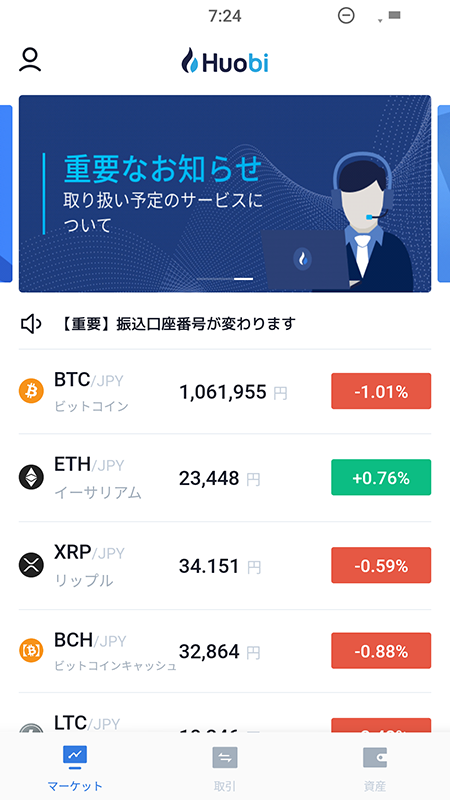The height and width of the screenshot is (800, 450).
Task: Switch to the 取引 trade tab
Action: click(x=225, y=766)
